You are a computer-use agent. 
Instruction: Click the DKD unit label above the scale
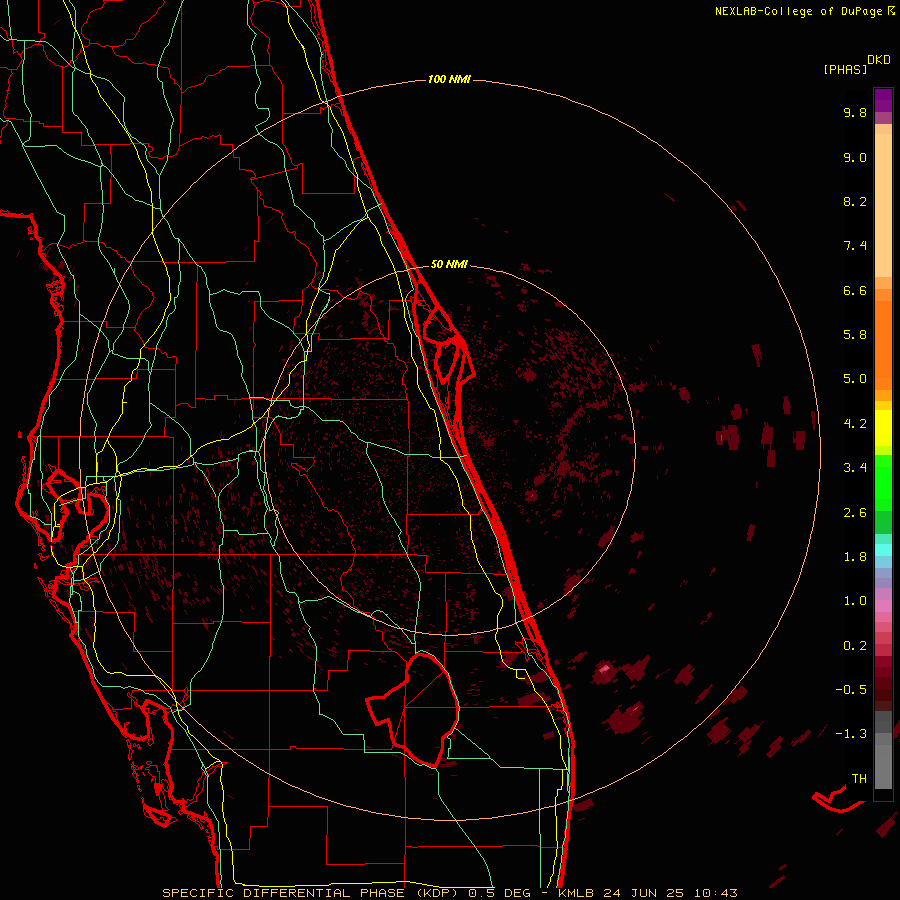point(879,60)
